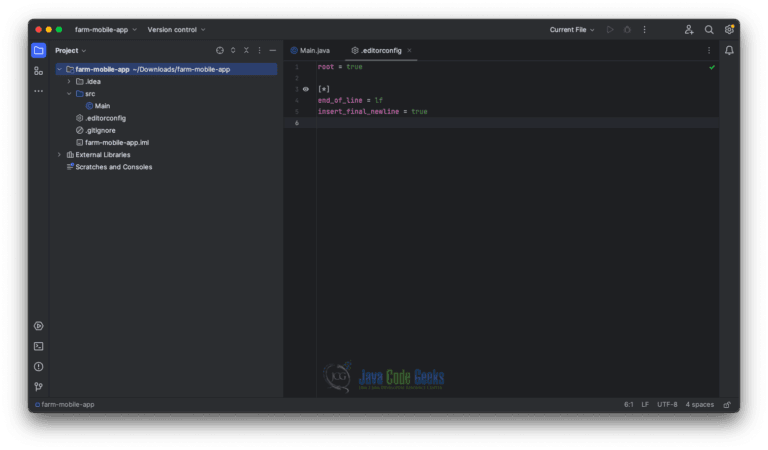Expand External Libraries node
Screen dimensions: 768x450
coord(59,155)
